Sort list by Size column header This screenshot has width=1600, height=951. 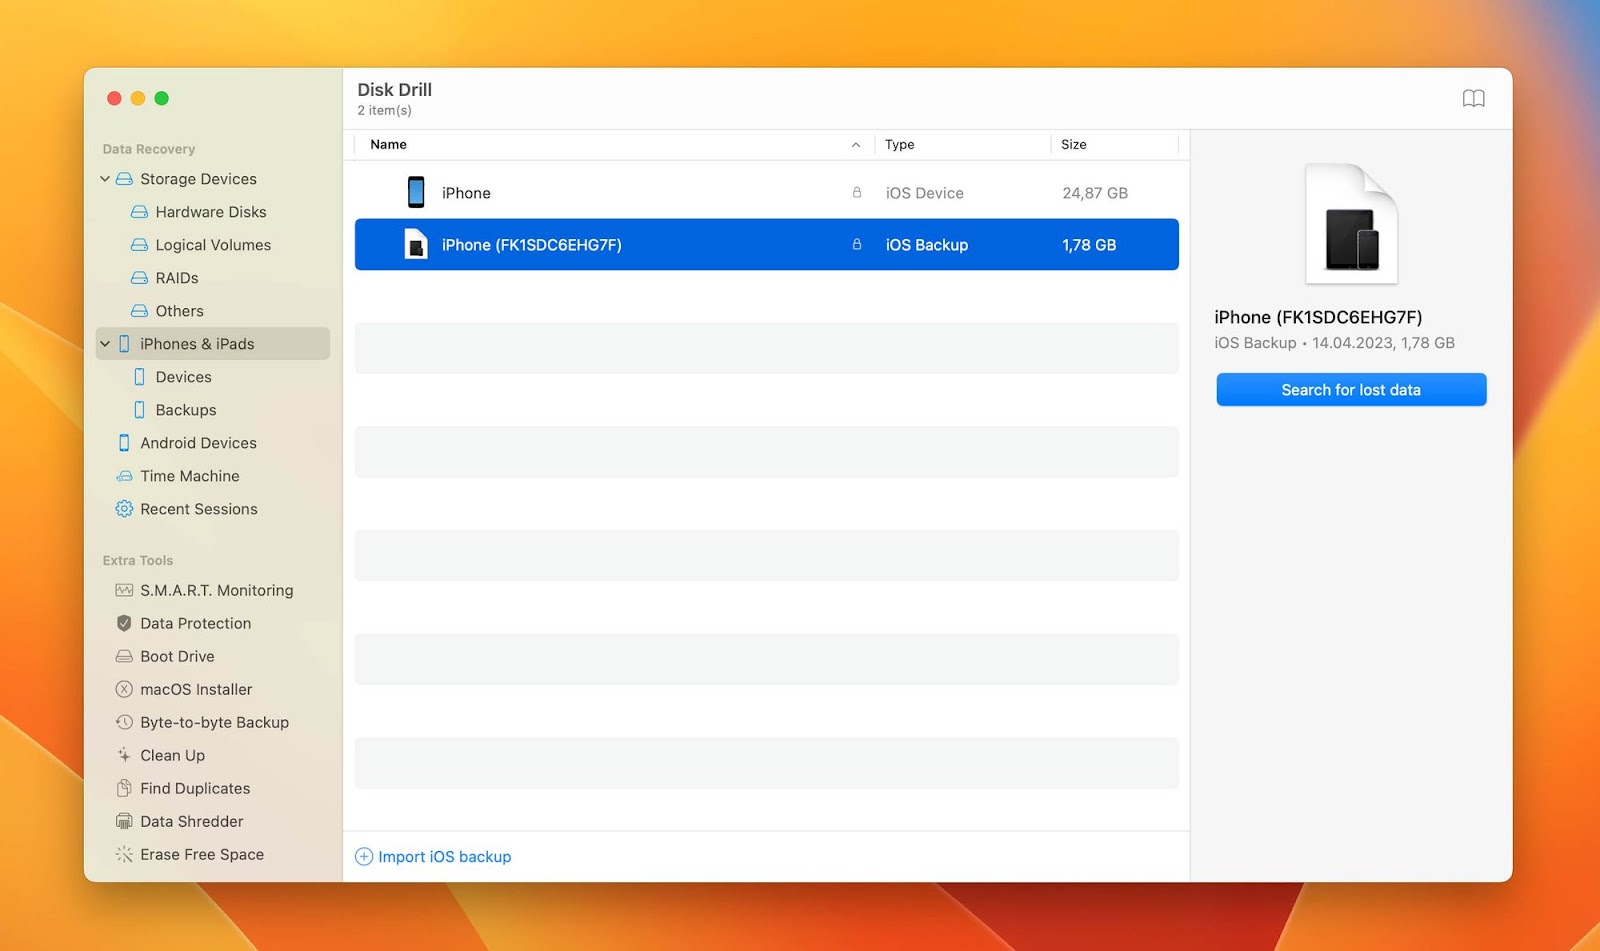(x=1073, y=145)
